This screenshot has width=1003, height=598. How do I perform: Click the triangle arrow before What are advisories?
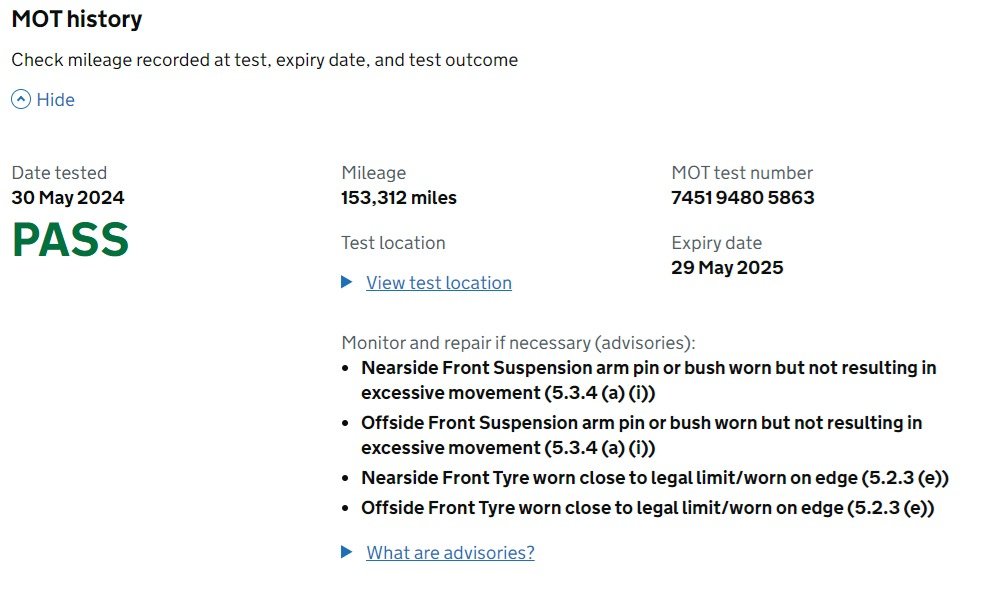click(347, 552)
